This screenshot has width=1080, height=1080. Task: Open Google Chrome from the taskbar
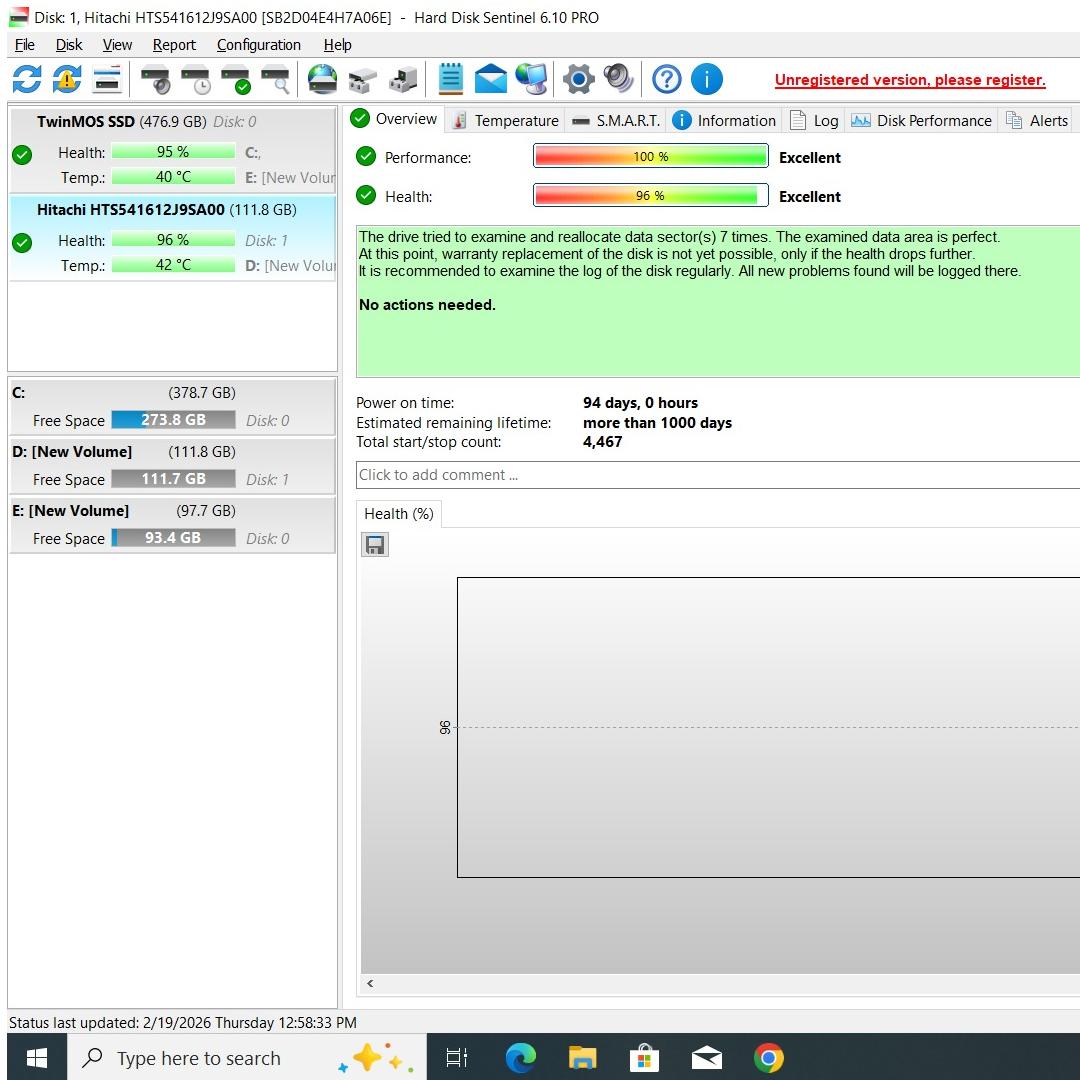click(768, 1057)
